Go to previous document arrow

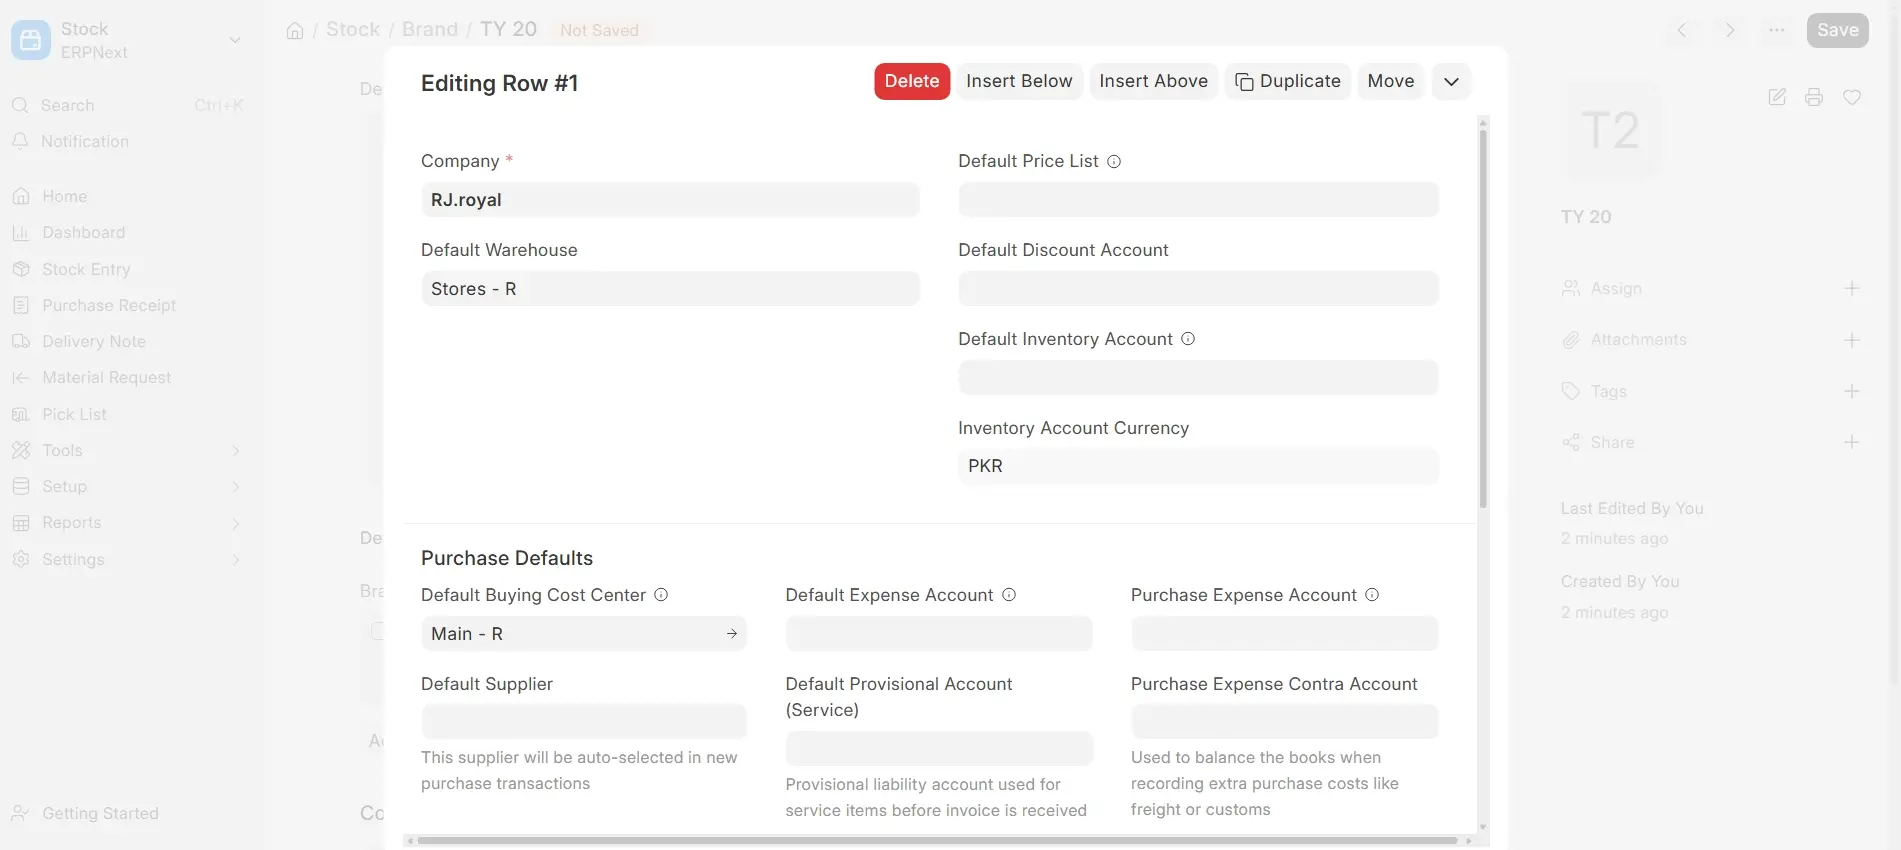coord(1682,30)
